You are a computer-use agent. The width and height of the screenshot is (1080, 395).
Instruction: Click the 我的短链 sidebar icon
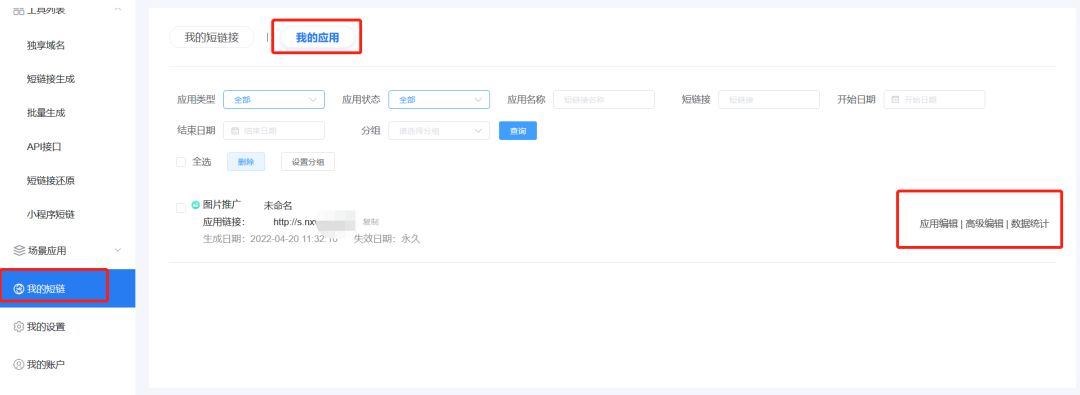pyautogui.click(x=19, y=289)
